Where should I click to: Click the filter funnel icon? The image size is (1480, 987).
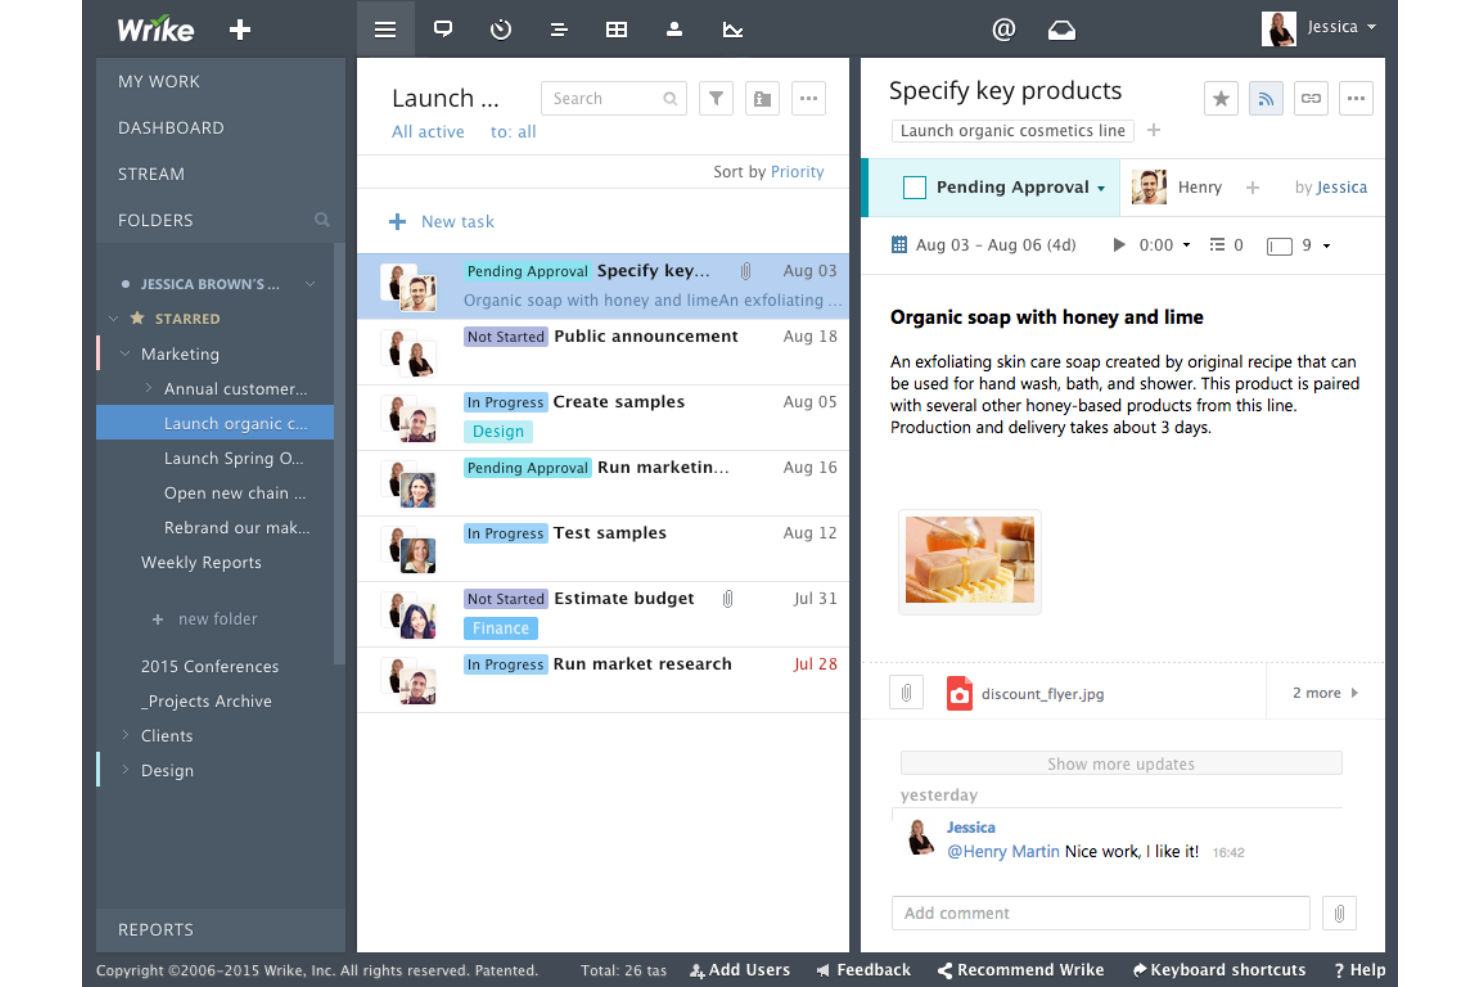716,98
